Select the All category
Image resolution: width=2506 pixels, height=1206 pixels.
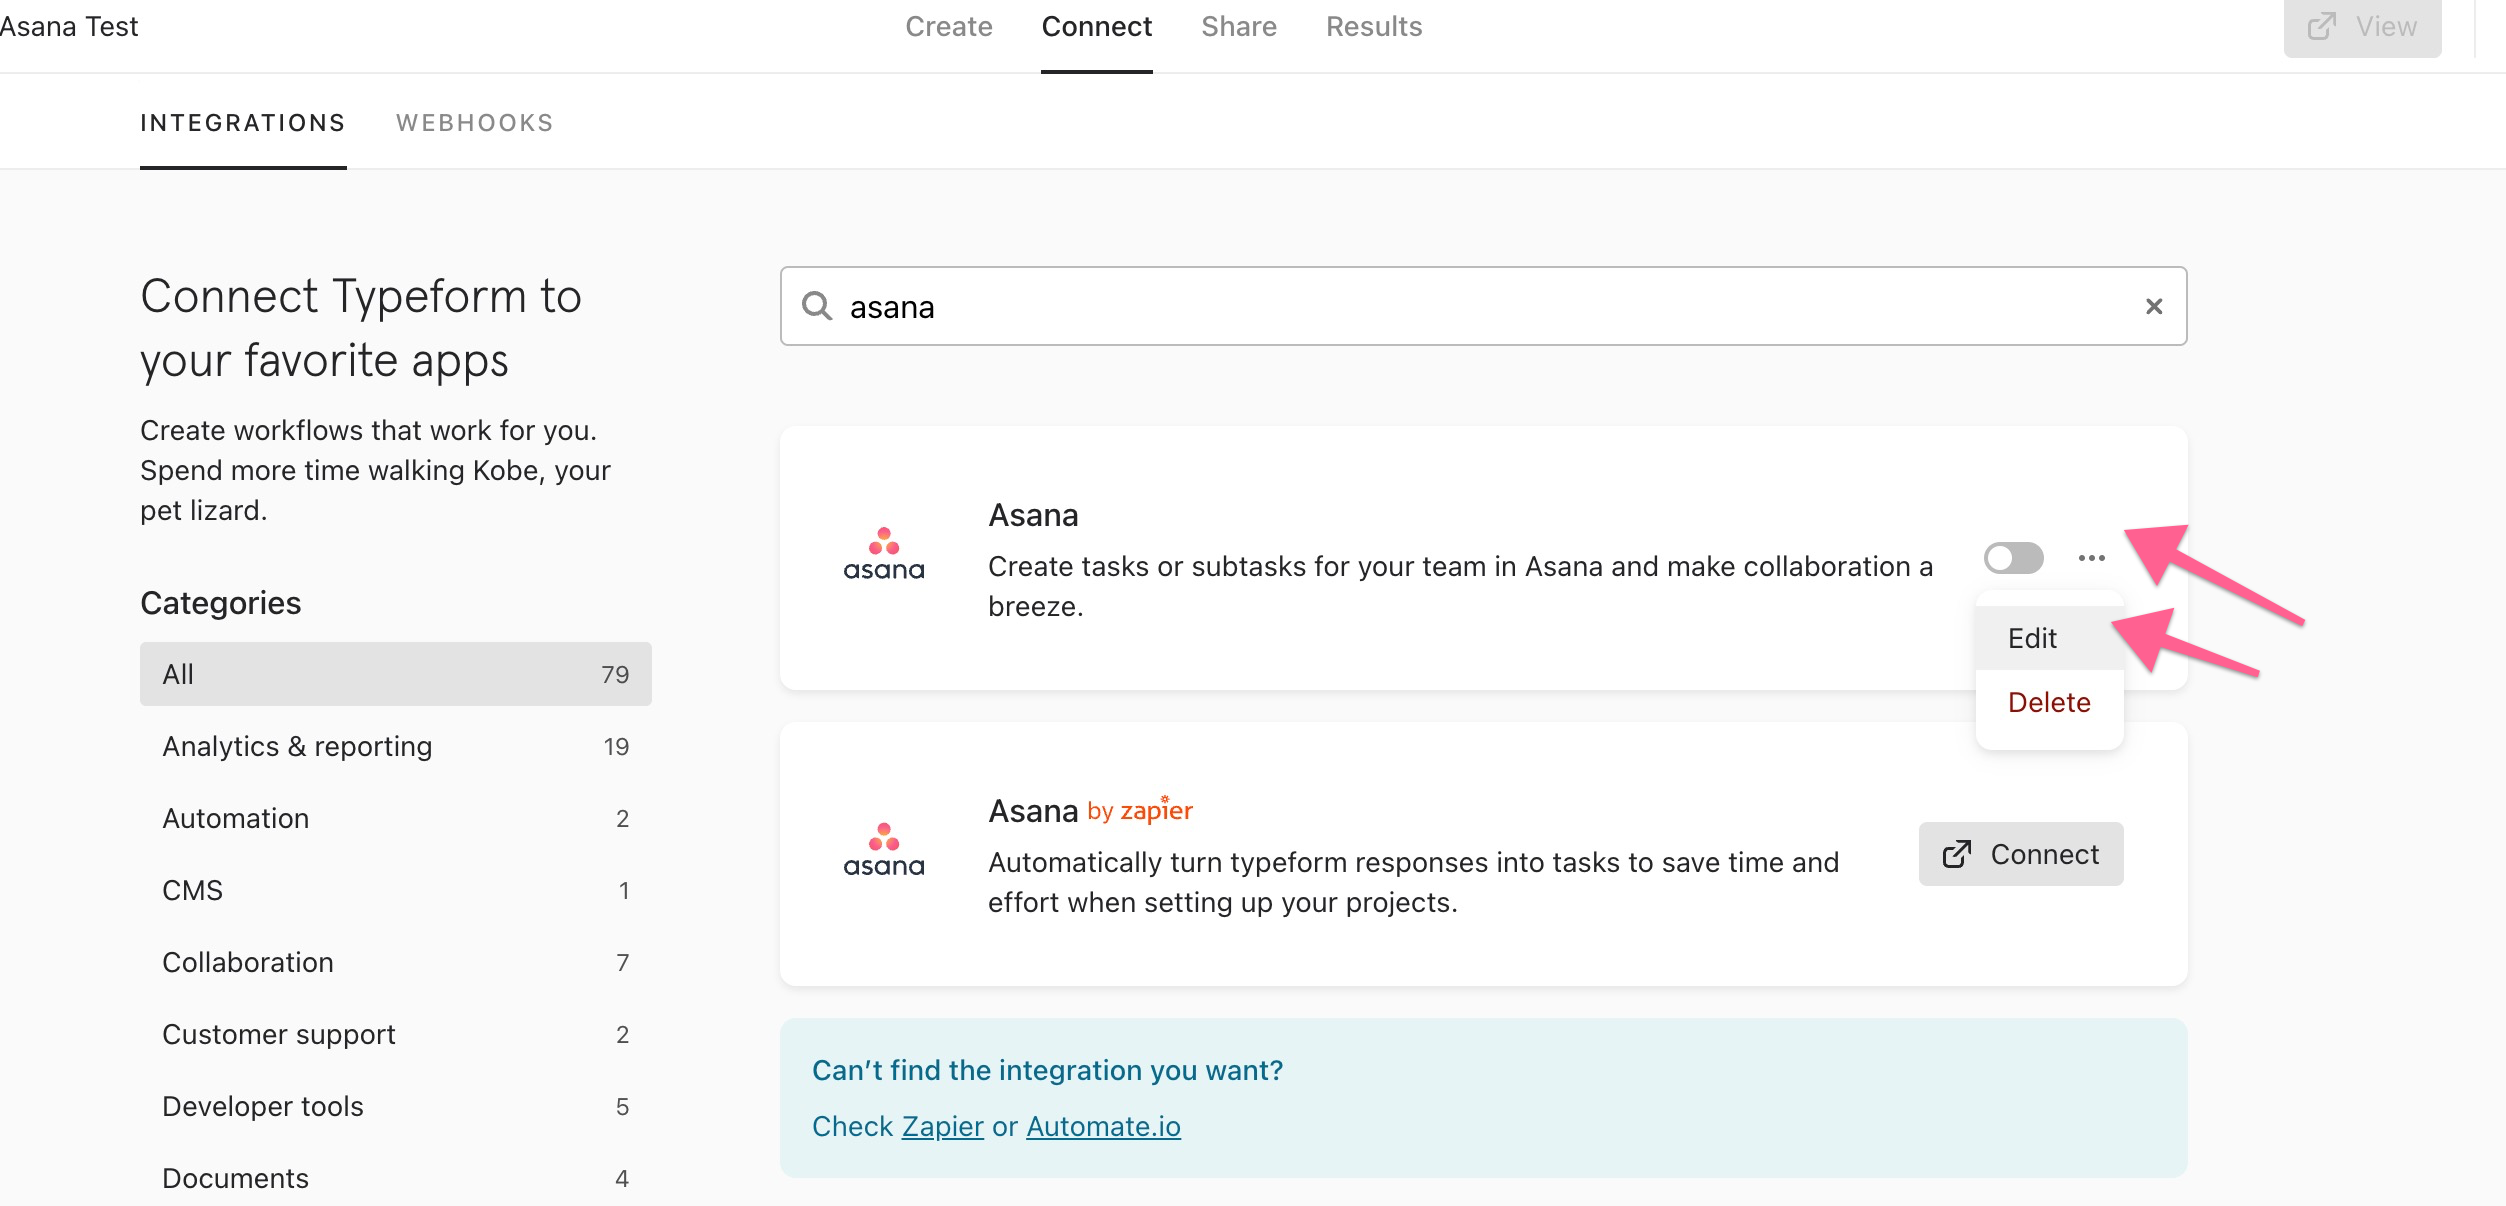395,674
